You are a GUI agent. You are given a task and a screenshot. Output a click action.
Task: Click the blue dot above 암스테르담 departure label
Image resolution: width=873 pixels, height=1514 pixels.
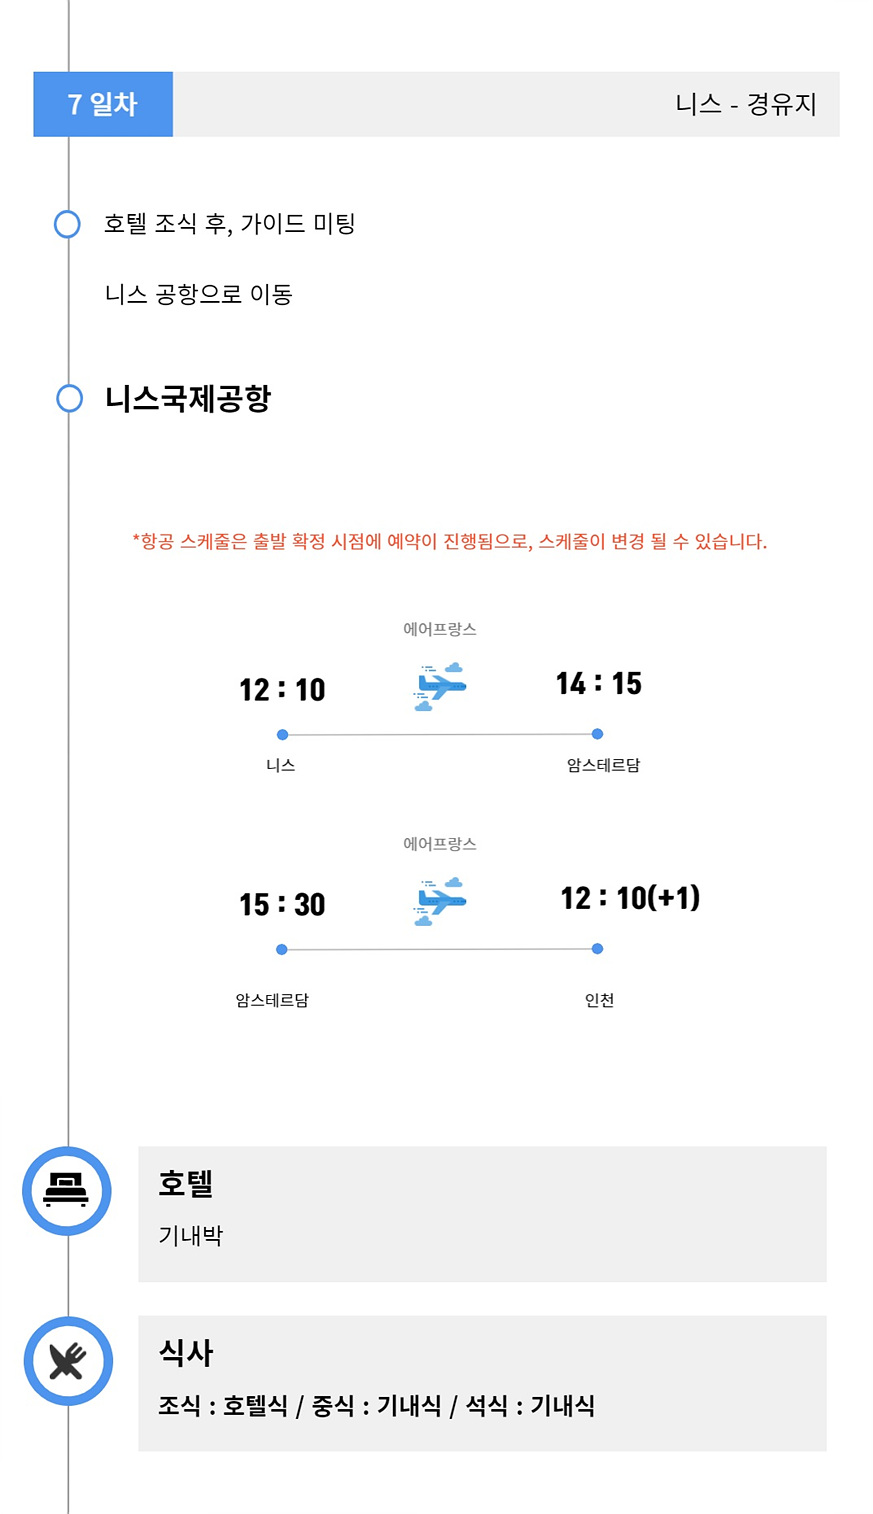coord(282,950)
